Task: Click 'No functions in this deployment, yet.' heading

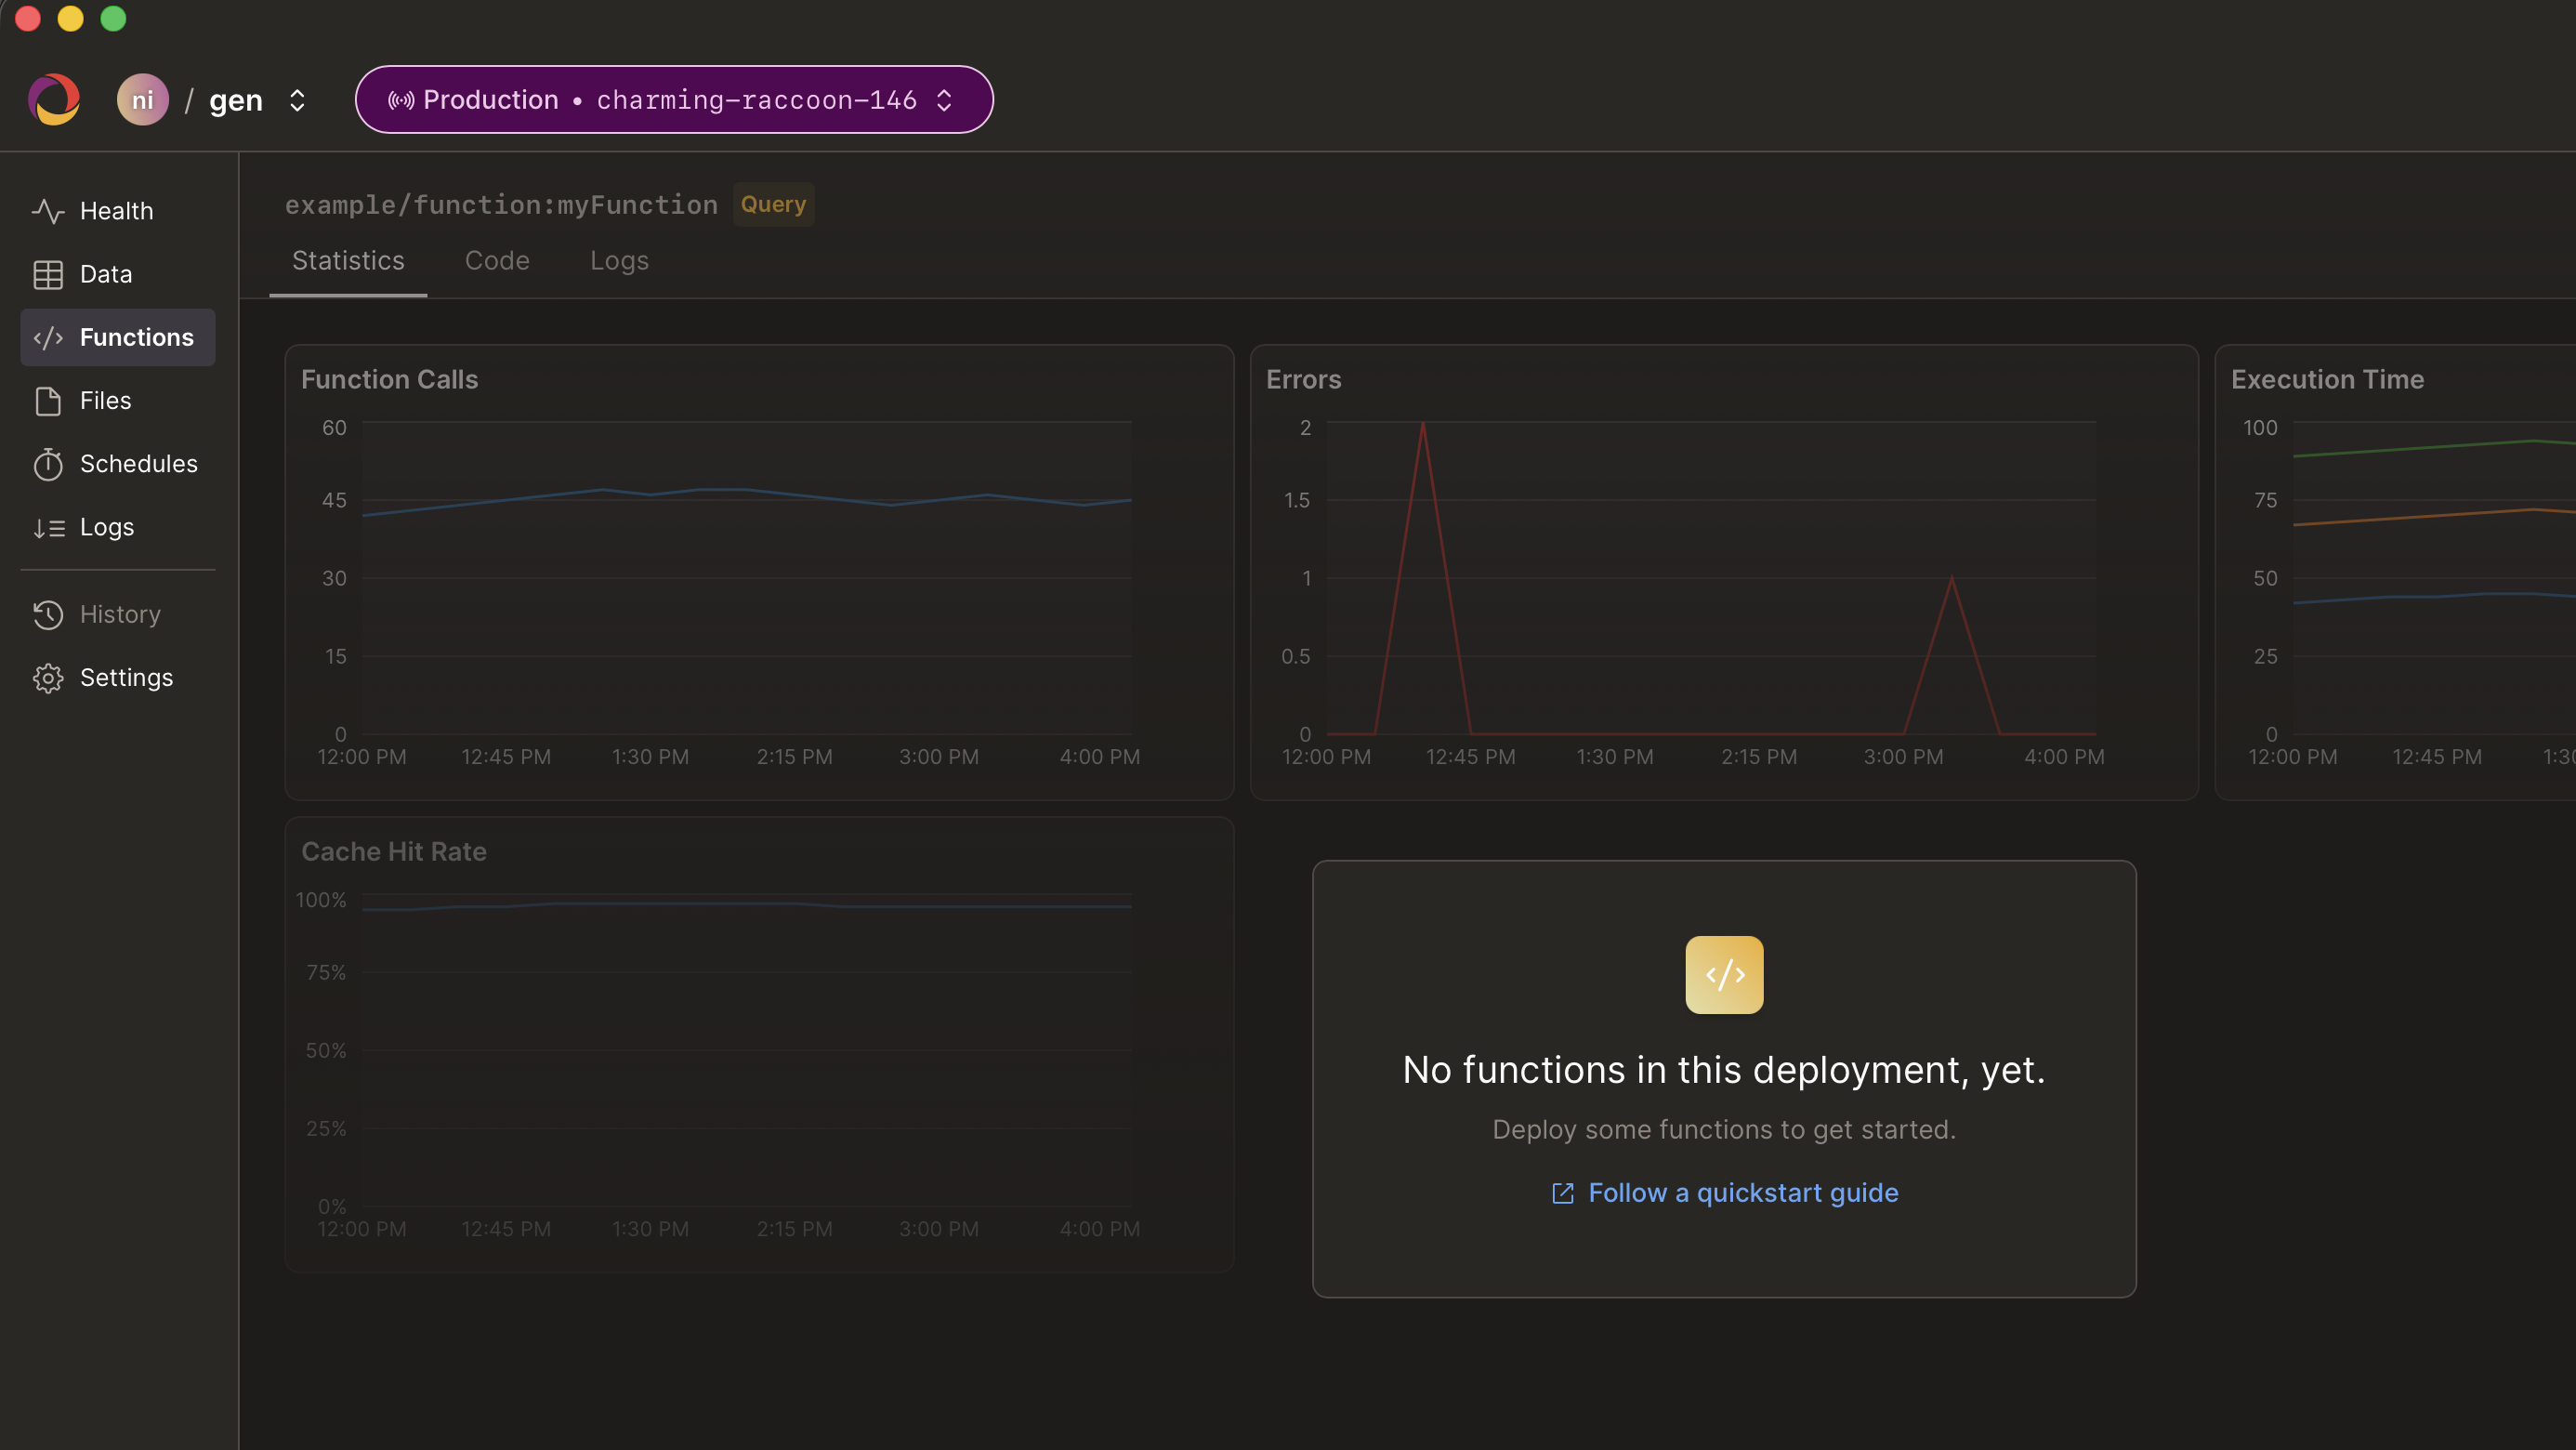Action: (x=1724, y=1070)
